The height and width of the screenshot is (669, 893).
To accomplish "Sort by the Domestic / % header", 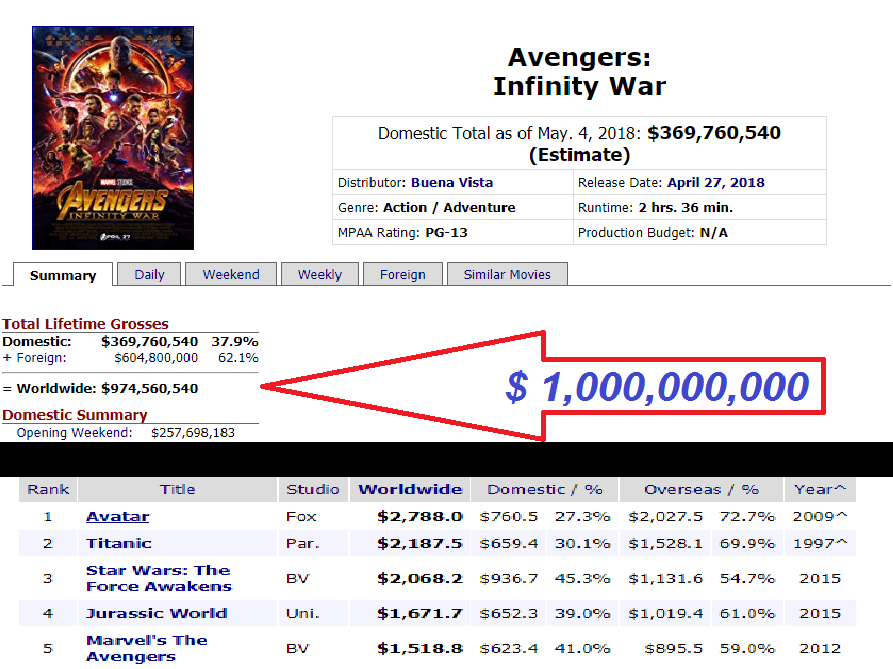I will 544,490.
